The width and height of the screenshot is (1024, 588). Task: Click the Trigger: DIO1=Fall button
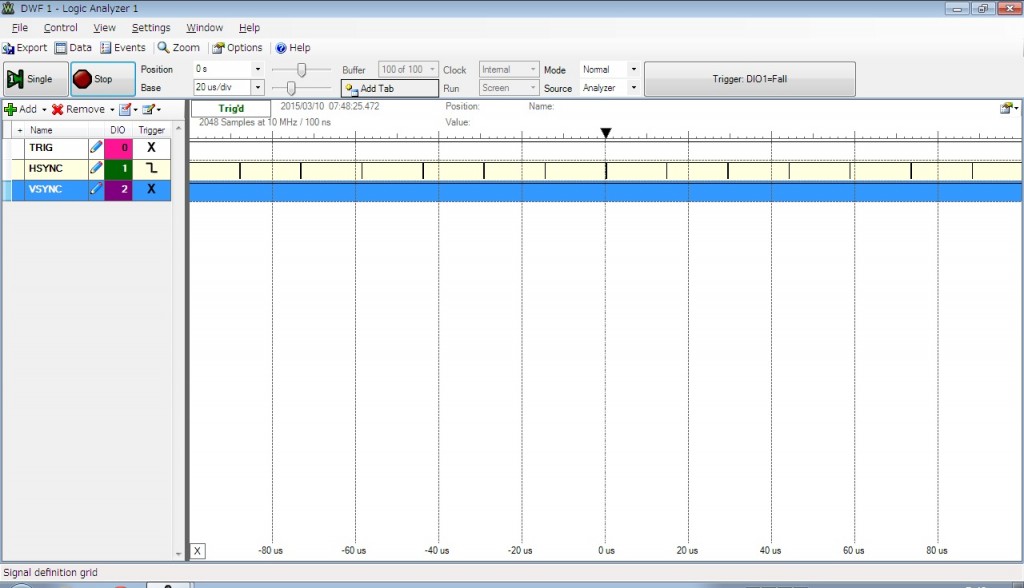coord(749,79)
